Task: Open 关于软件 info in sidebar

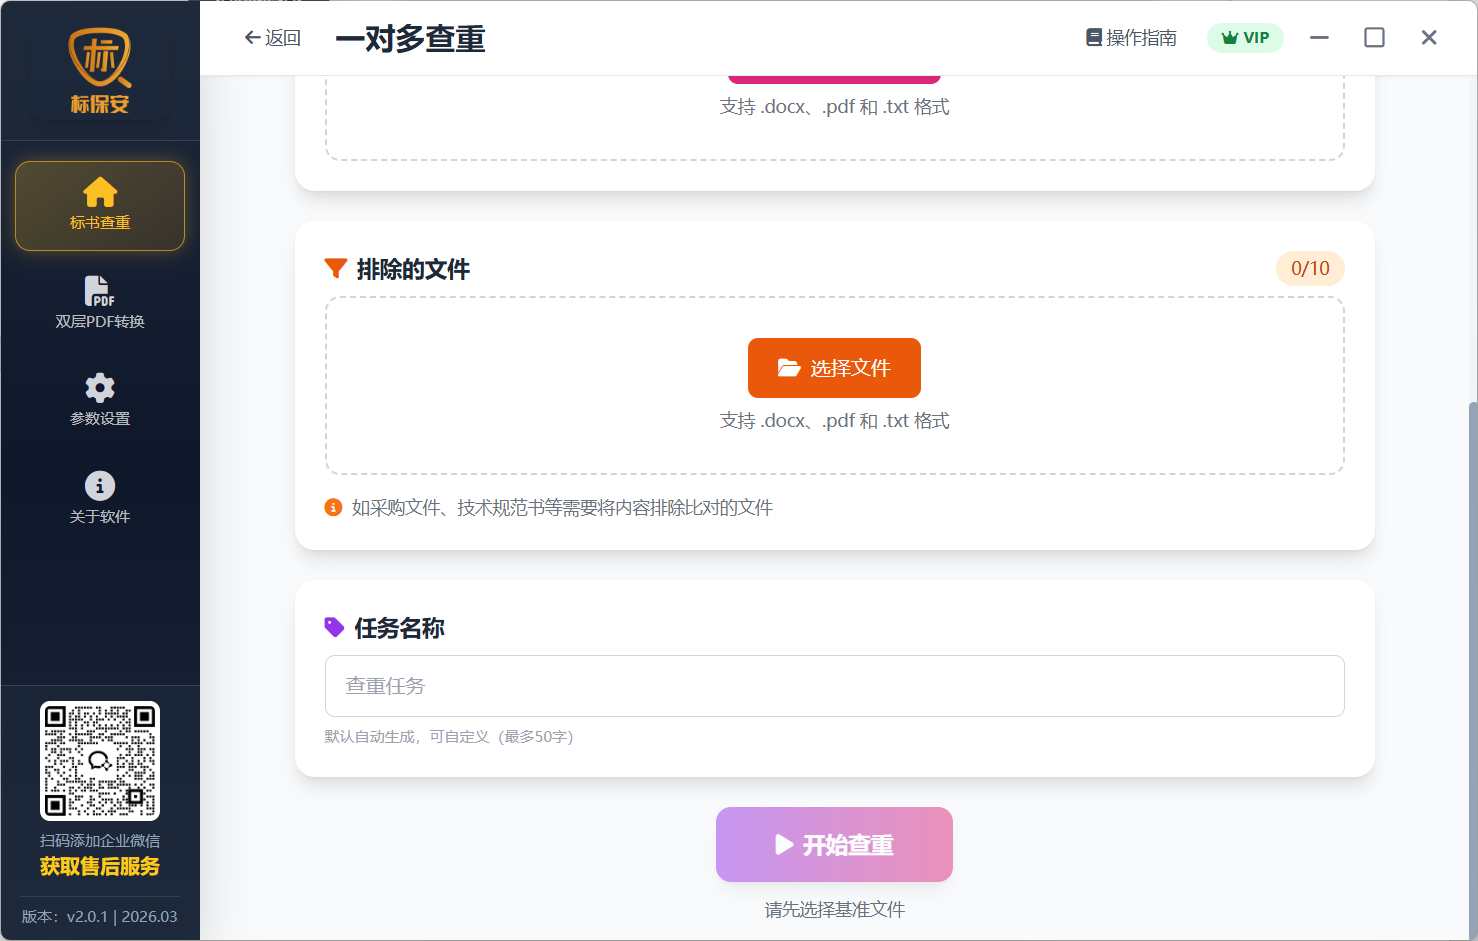Action: [x=100, y=498]
